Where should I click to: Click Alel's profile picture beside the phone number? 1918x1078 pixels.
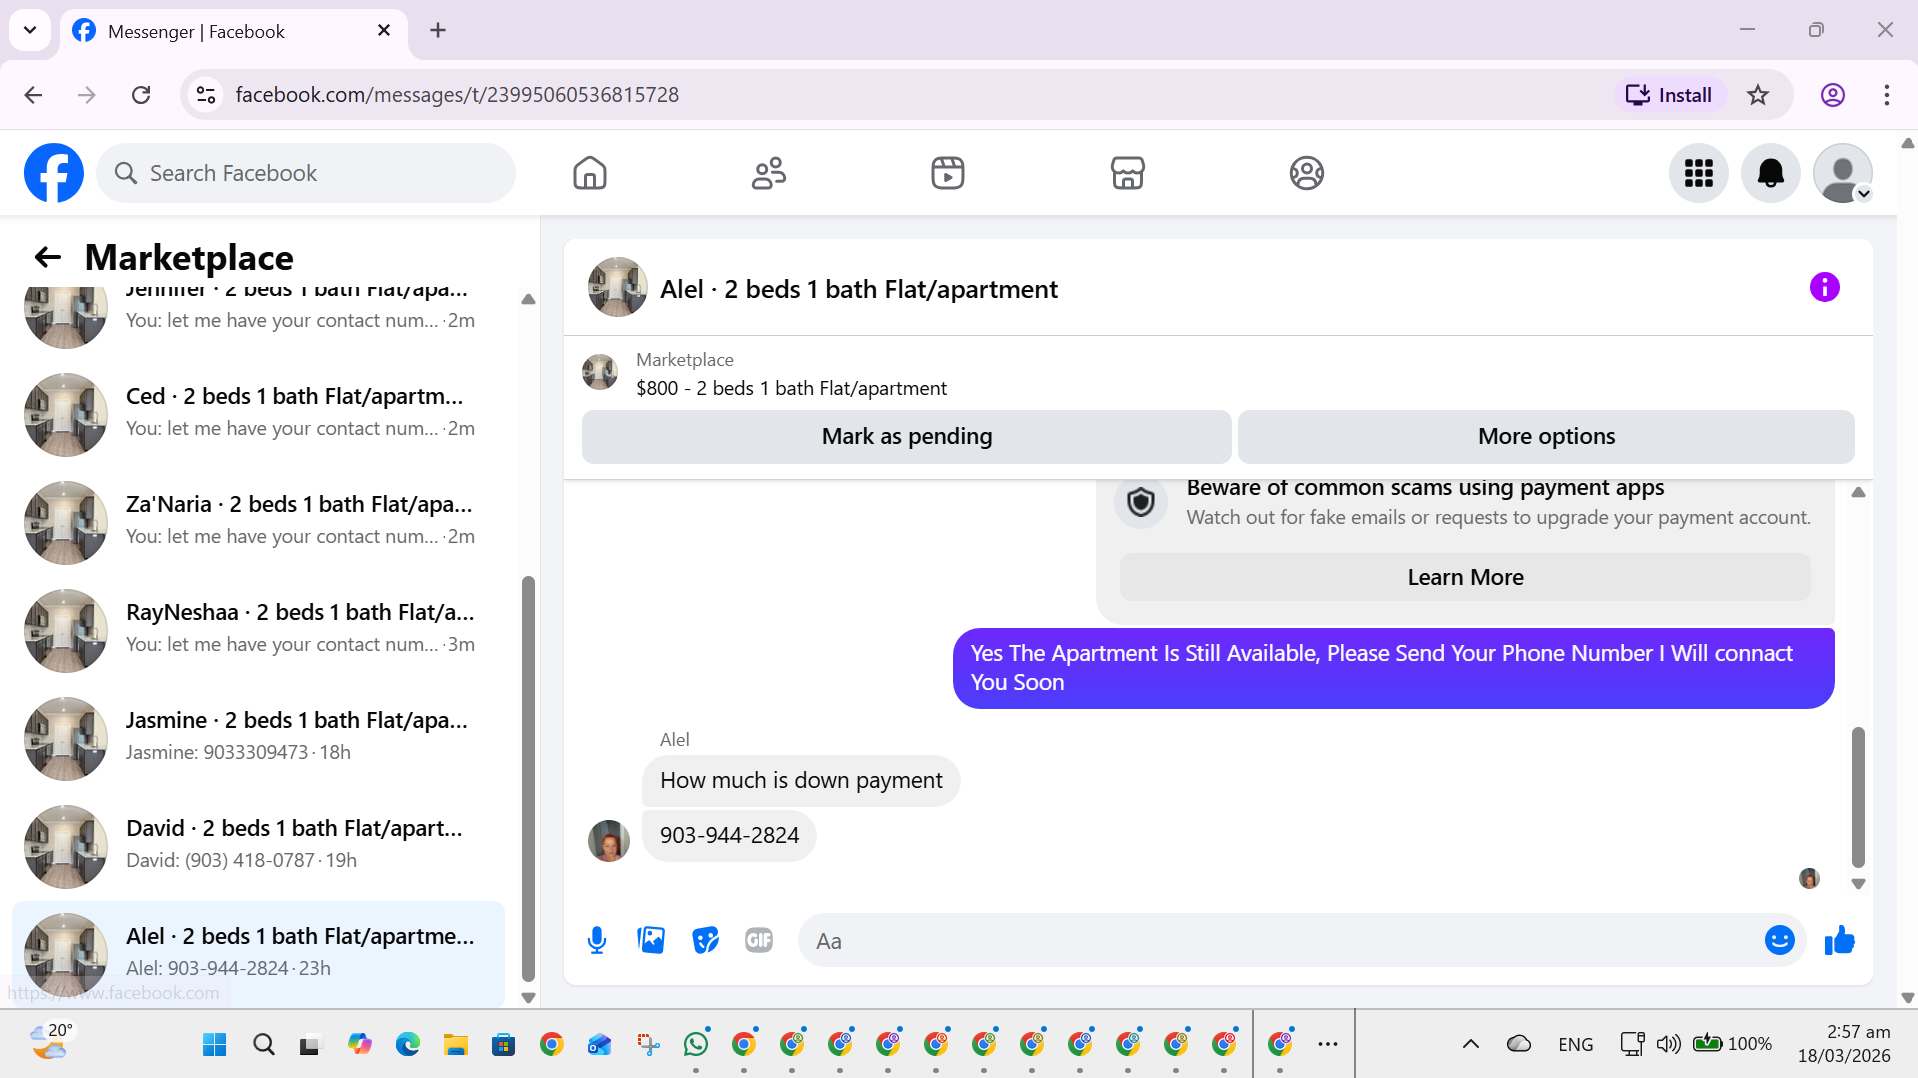click(609, 841)
